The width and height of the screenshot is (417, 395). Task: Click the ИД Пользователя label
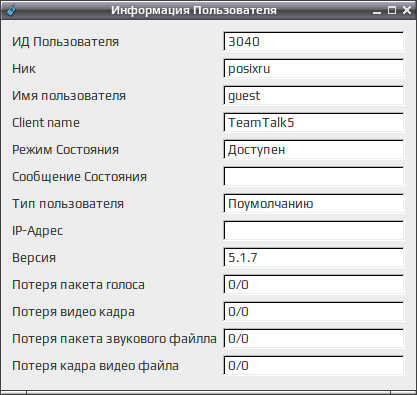click(x=65, y=42)
